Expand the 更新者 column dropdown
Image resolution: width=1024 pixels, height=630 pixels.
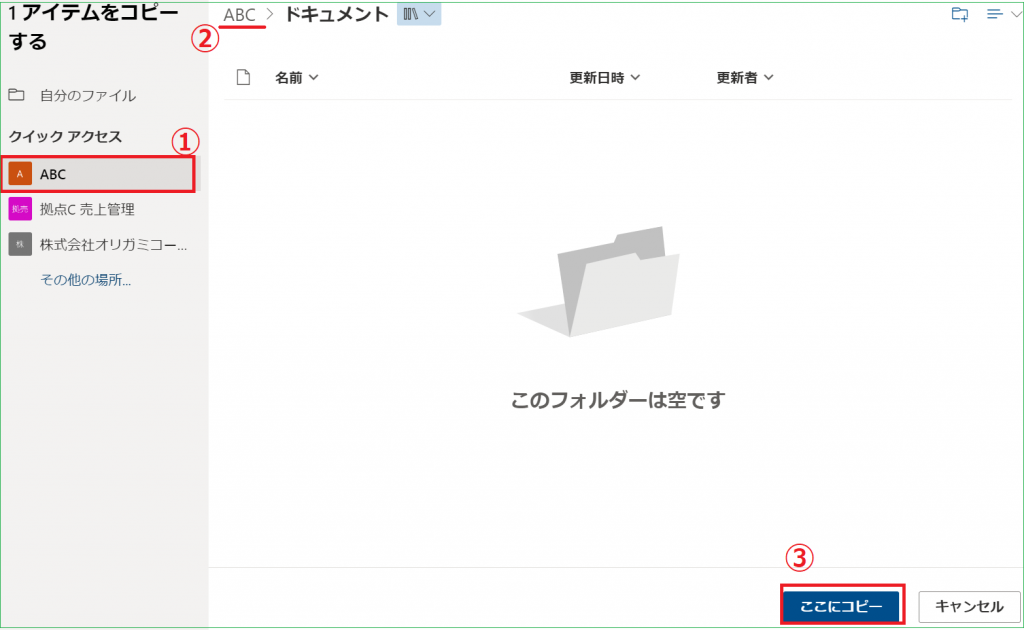[768, 78]
